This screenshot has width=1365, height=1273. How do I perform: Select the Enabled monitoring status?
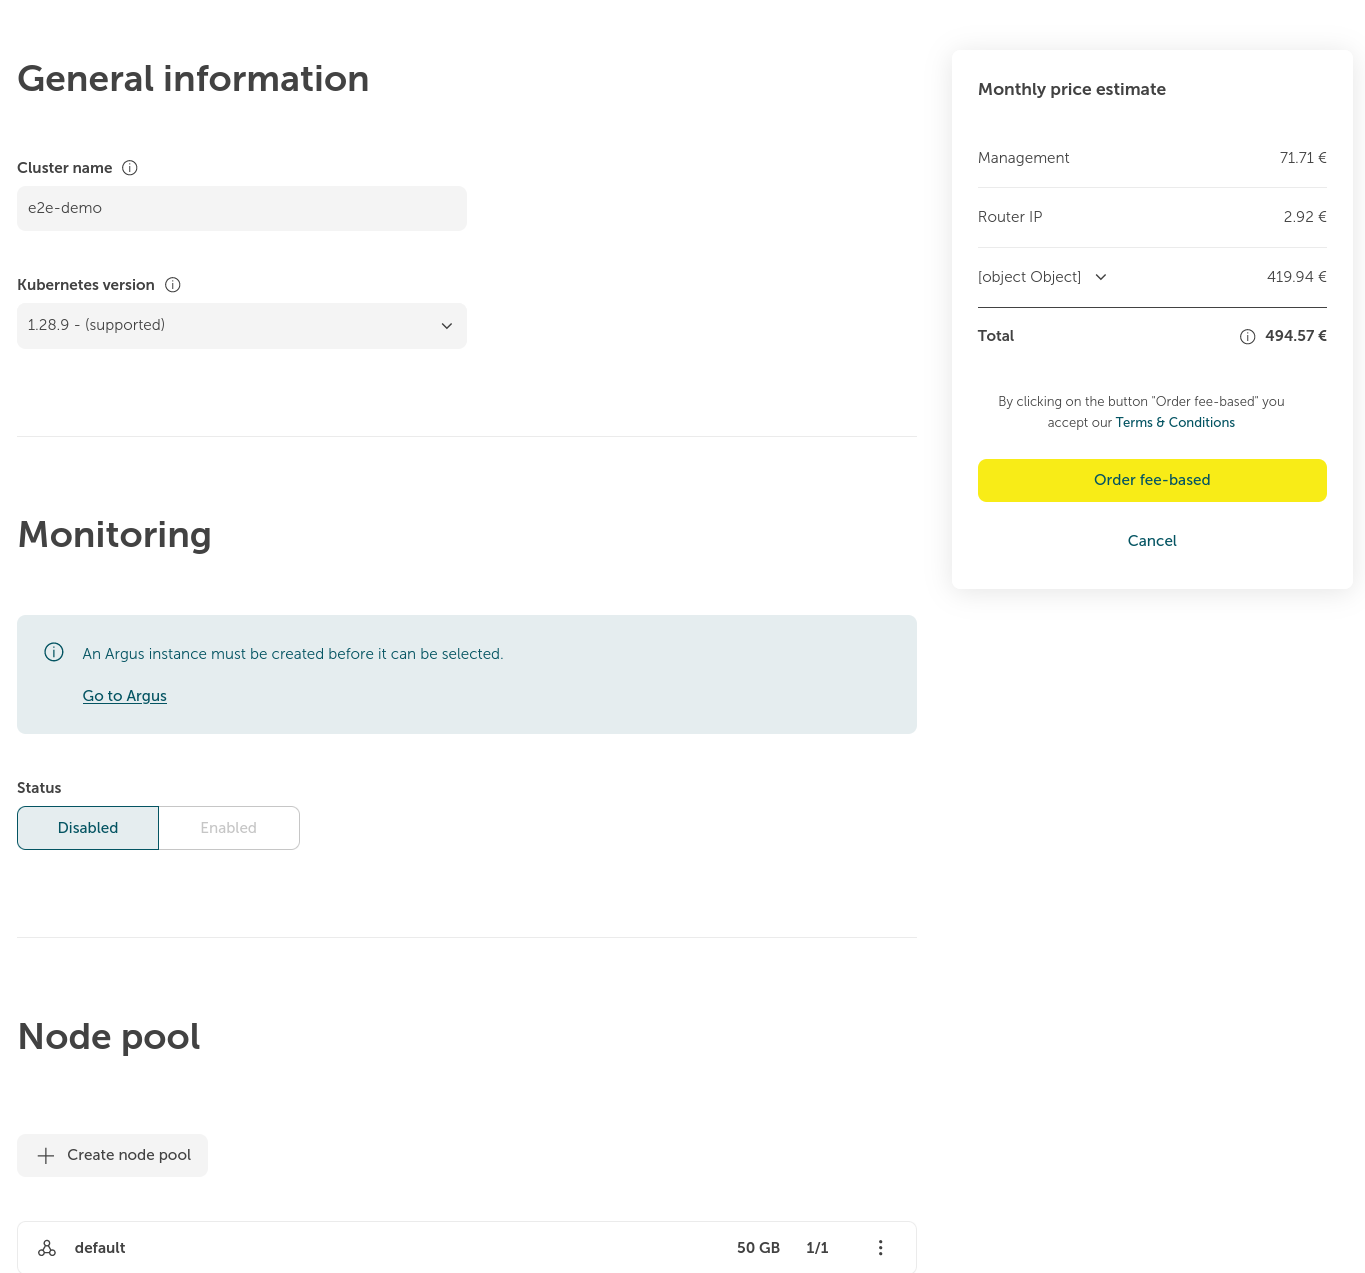click(229, 828)
